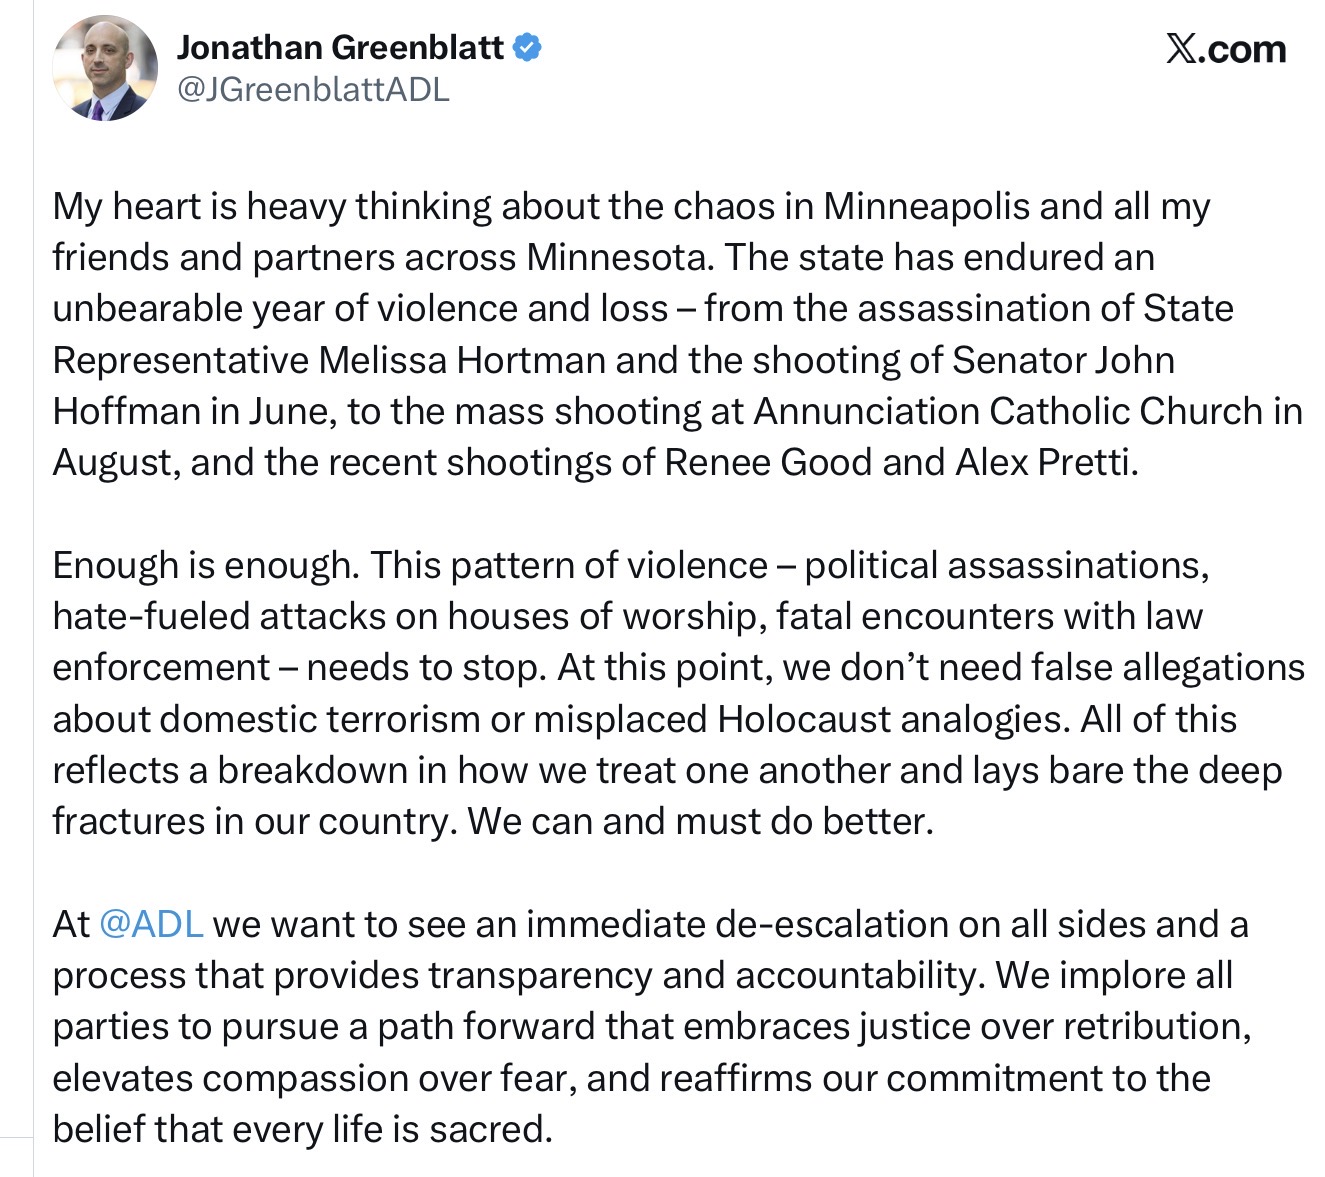Image resolution: width=1325 pixels, height=1177 pixels.
Task: Click Jonathan Greenblatt's profile photo
Action: 105,68
